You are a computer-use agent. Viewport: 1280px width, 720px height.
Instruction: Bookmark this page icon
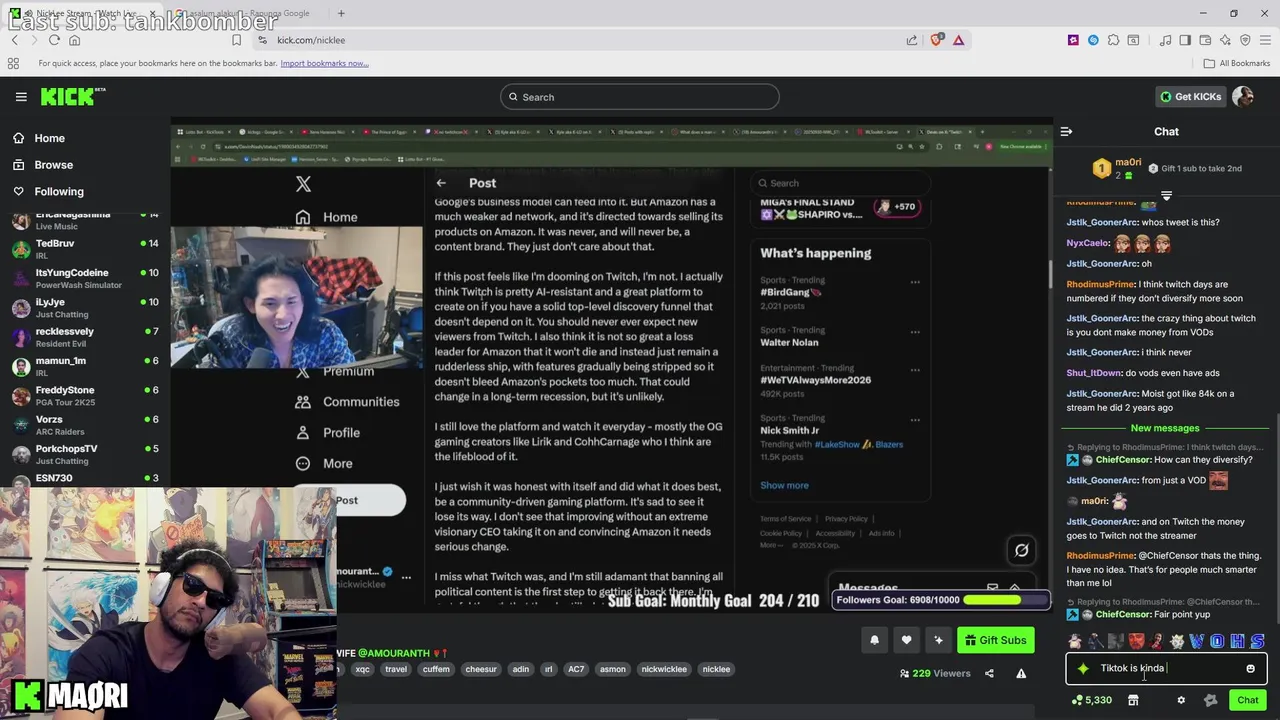click(236, 40)
